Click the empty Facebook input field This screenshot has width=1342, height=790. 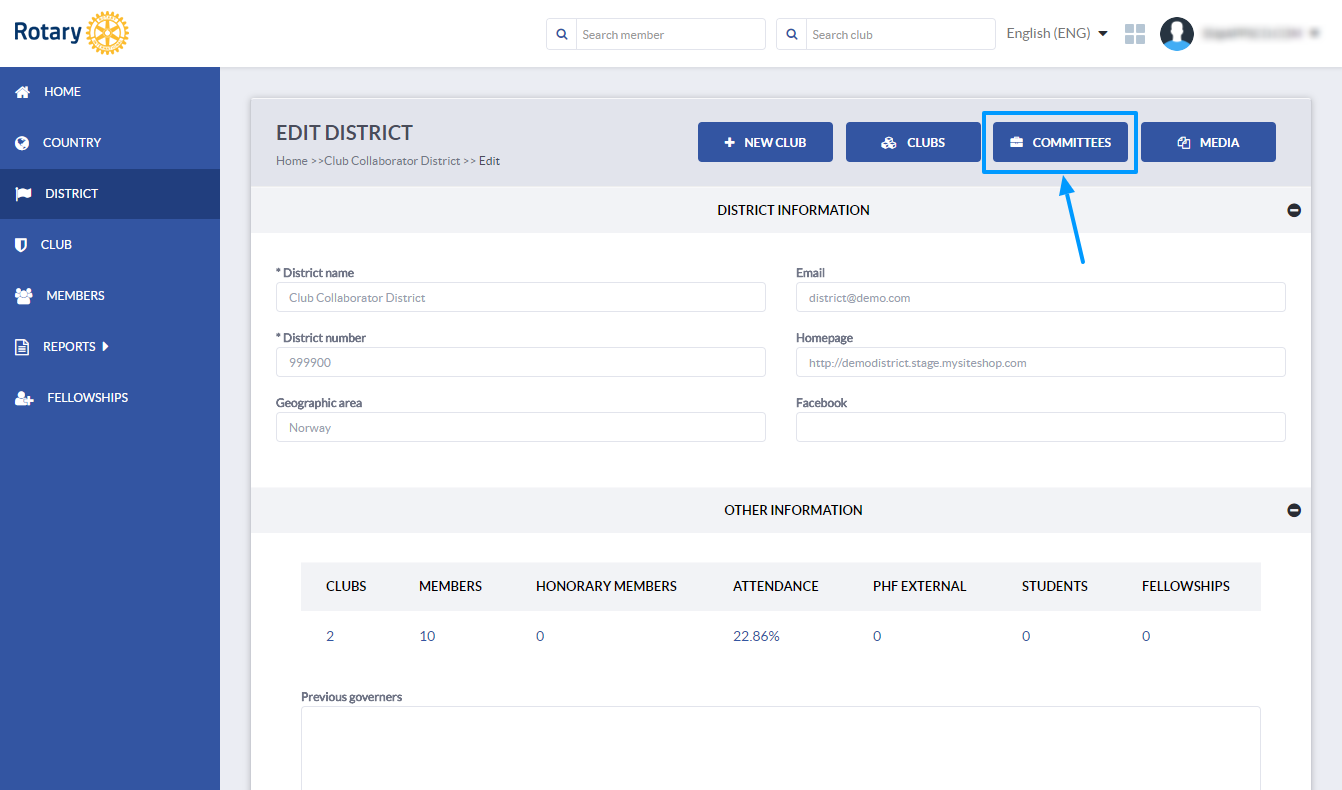pyautogui.click(x=1041, y=427)
